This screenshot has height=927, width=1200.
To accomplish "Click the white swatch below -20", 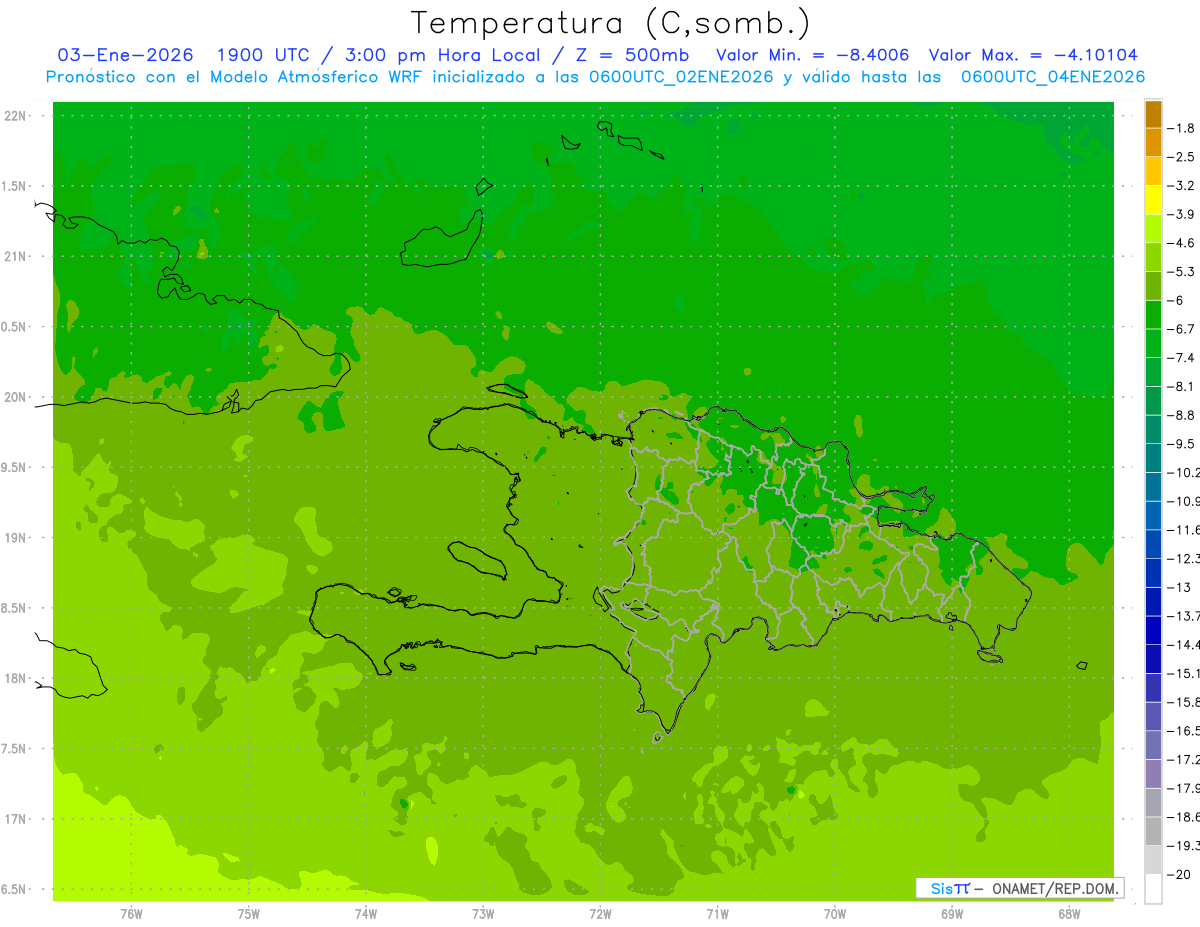I will (x=1153, y=889).
